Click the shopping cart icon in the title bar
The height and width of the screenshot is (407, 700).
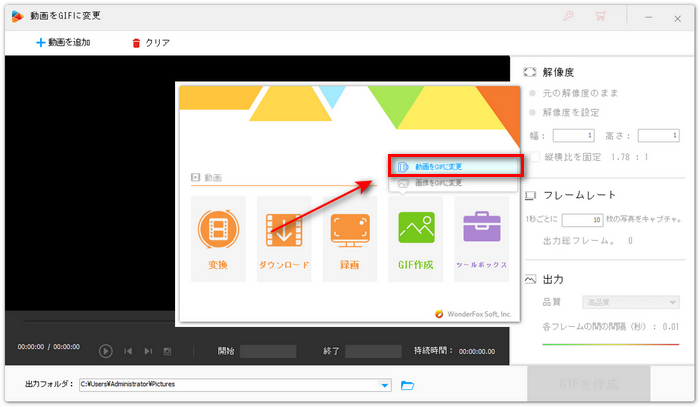tap(601, 17)
